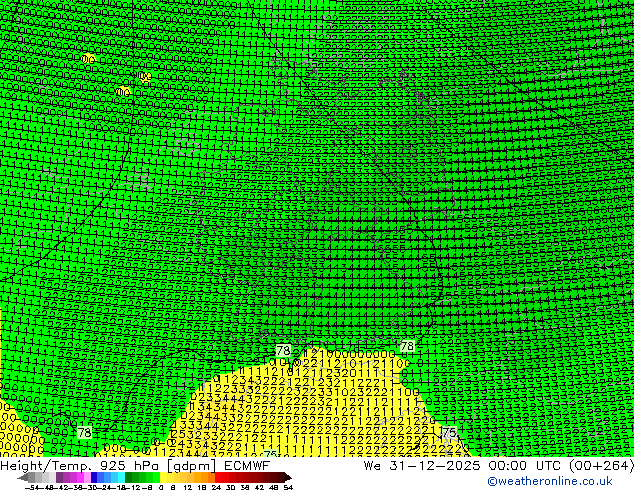Click the -54 value under the color scale
The height and width of the screenshot is (490, 634).
click(32, 488)
